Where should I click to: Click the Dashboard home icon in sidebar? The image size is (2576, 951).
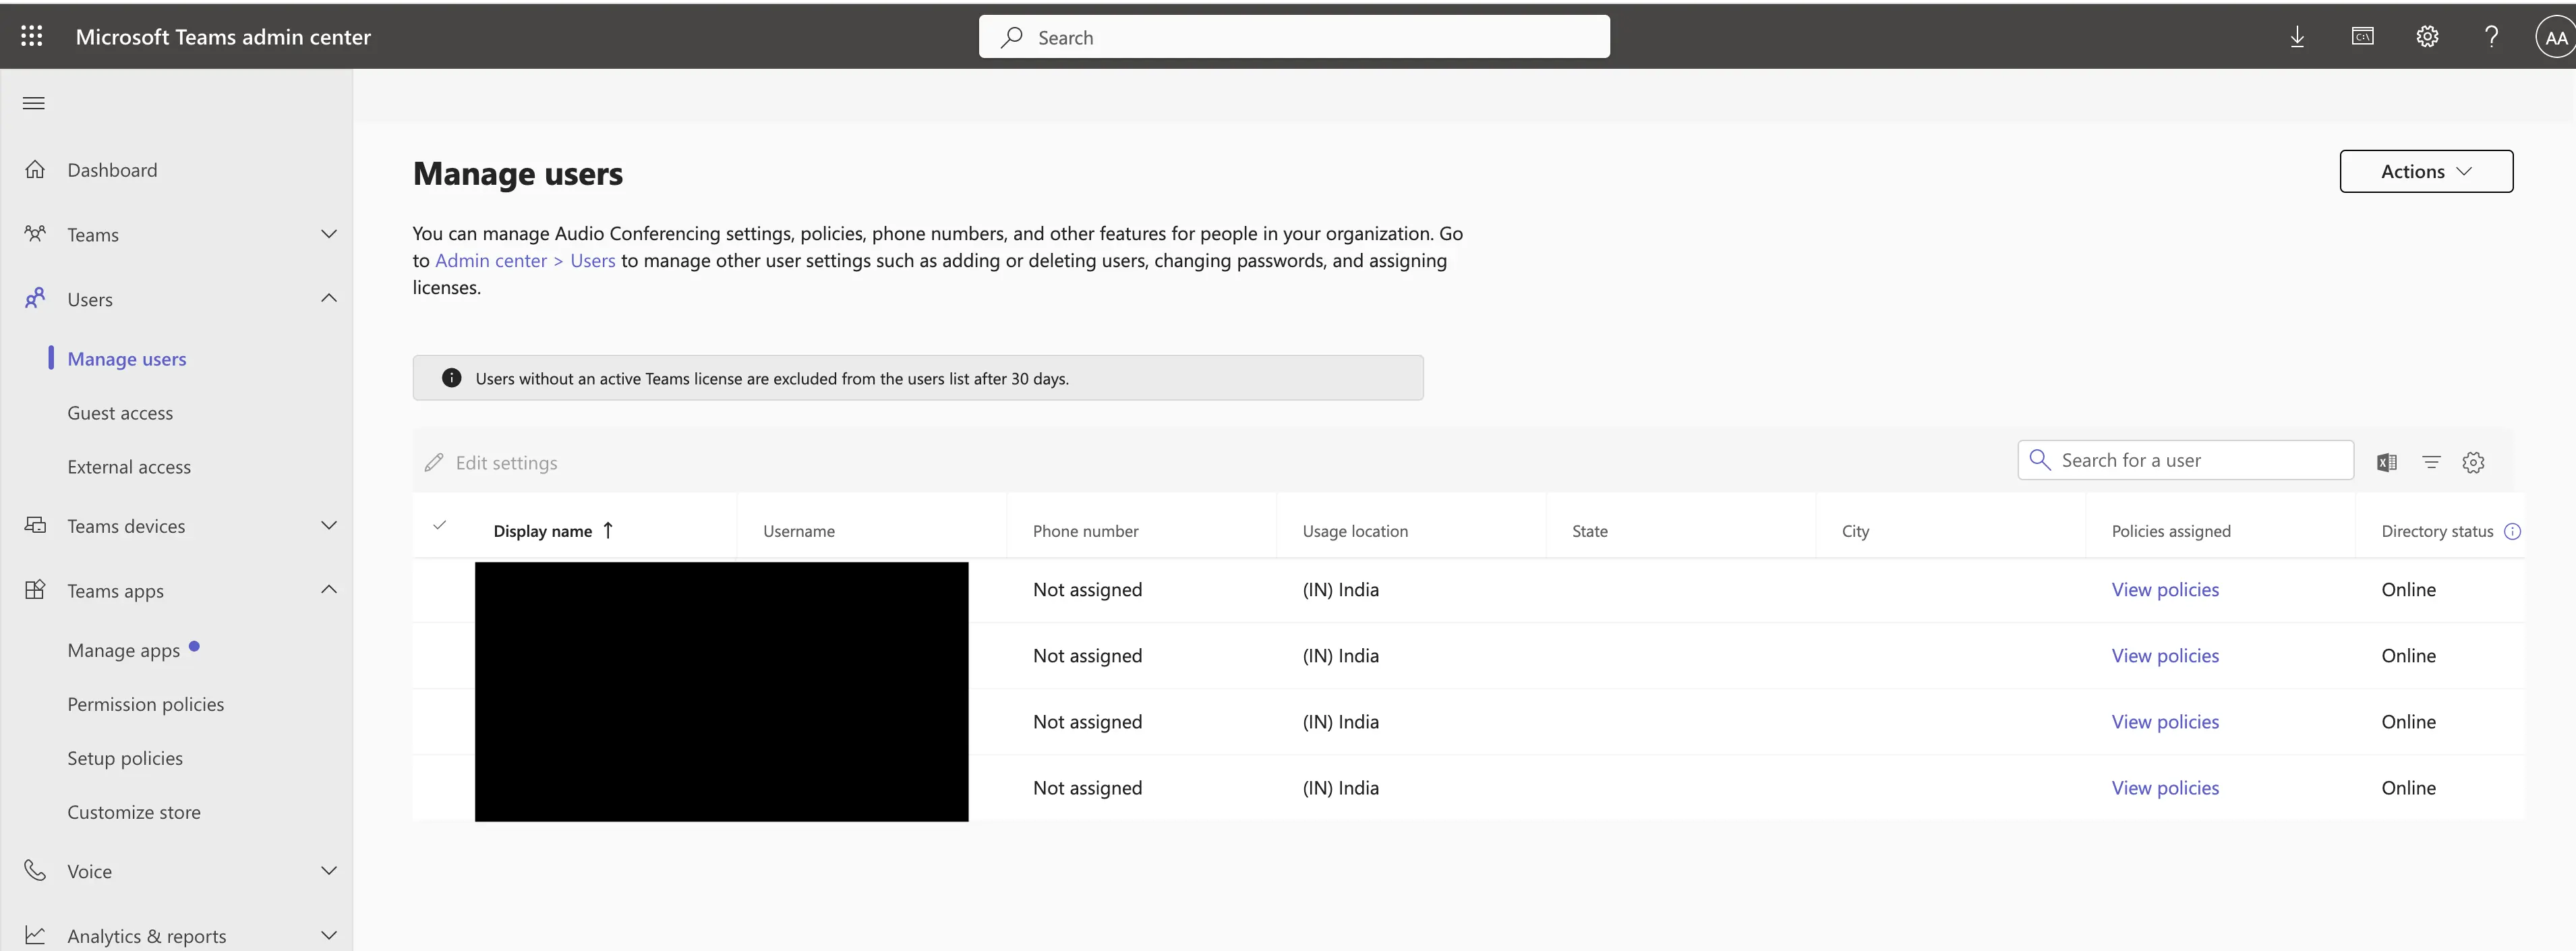click(36, 169)
